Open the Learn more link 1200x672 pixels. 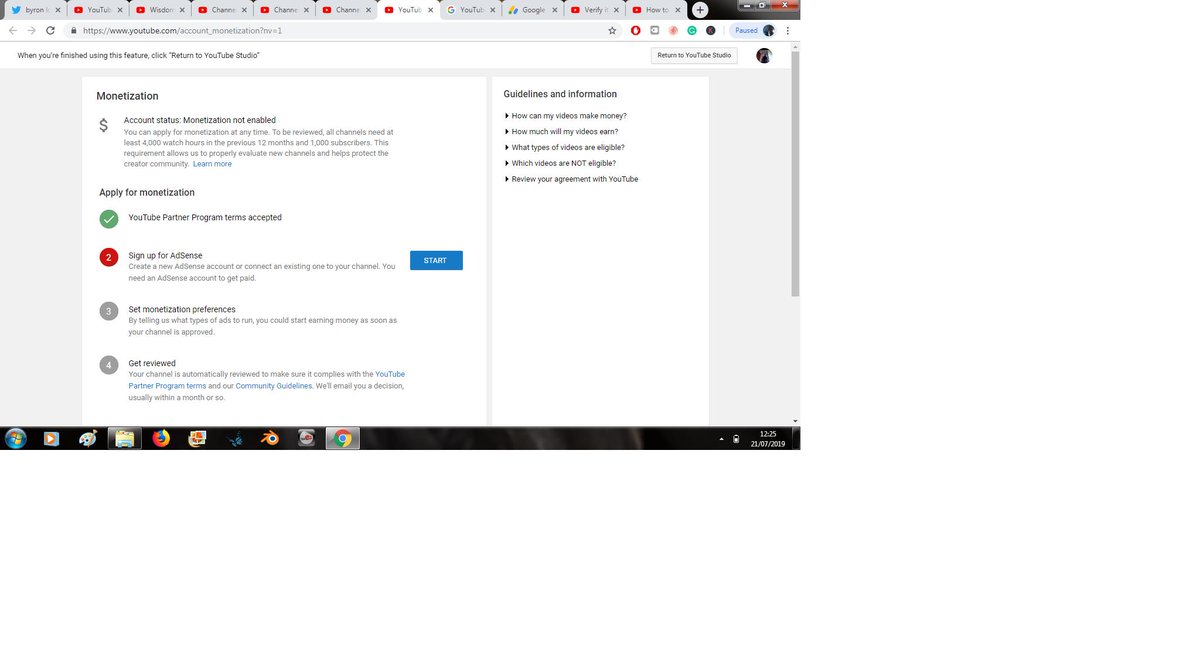point(212,164)
